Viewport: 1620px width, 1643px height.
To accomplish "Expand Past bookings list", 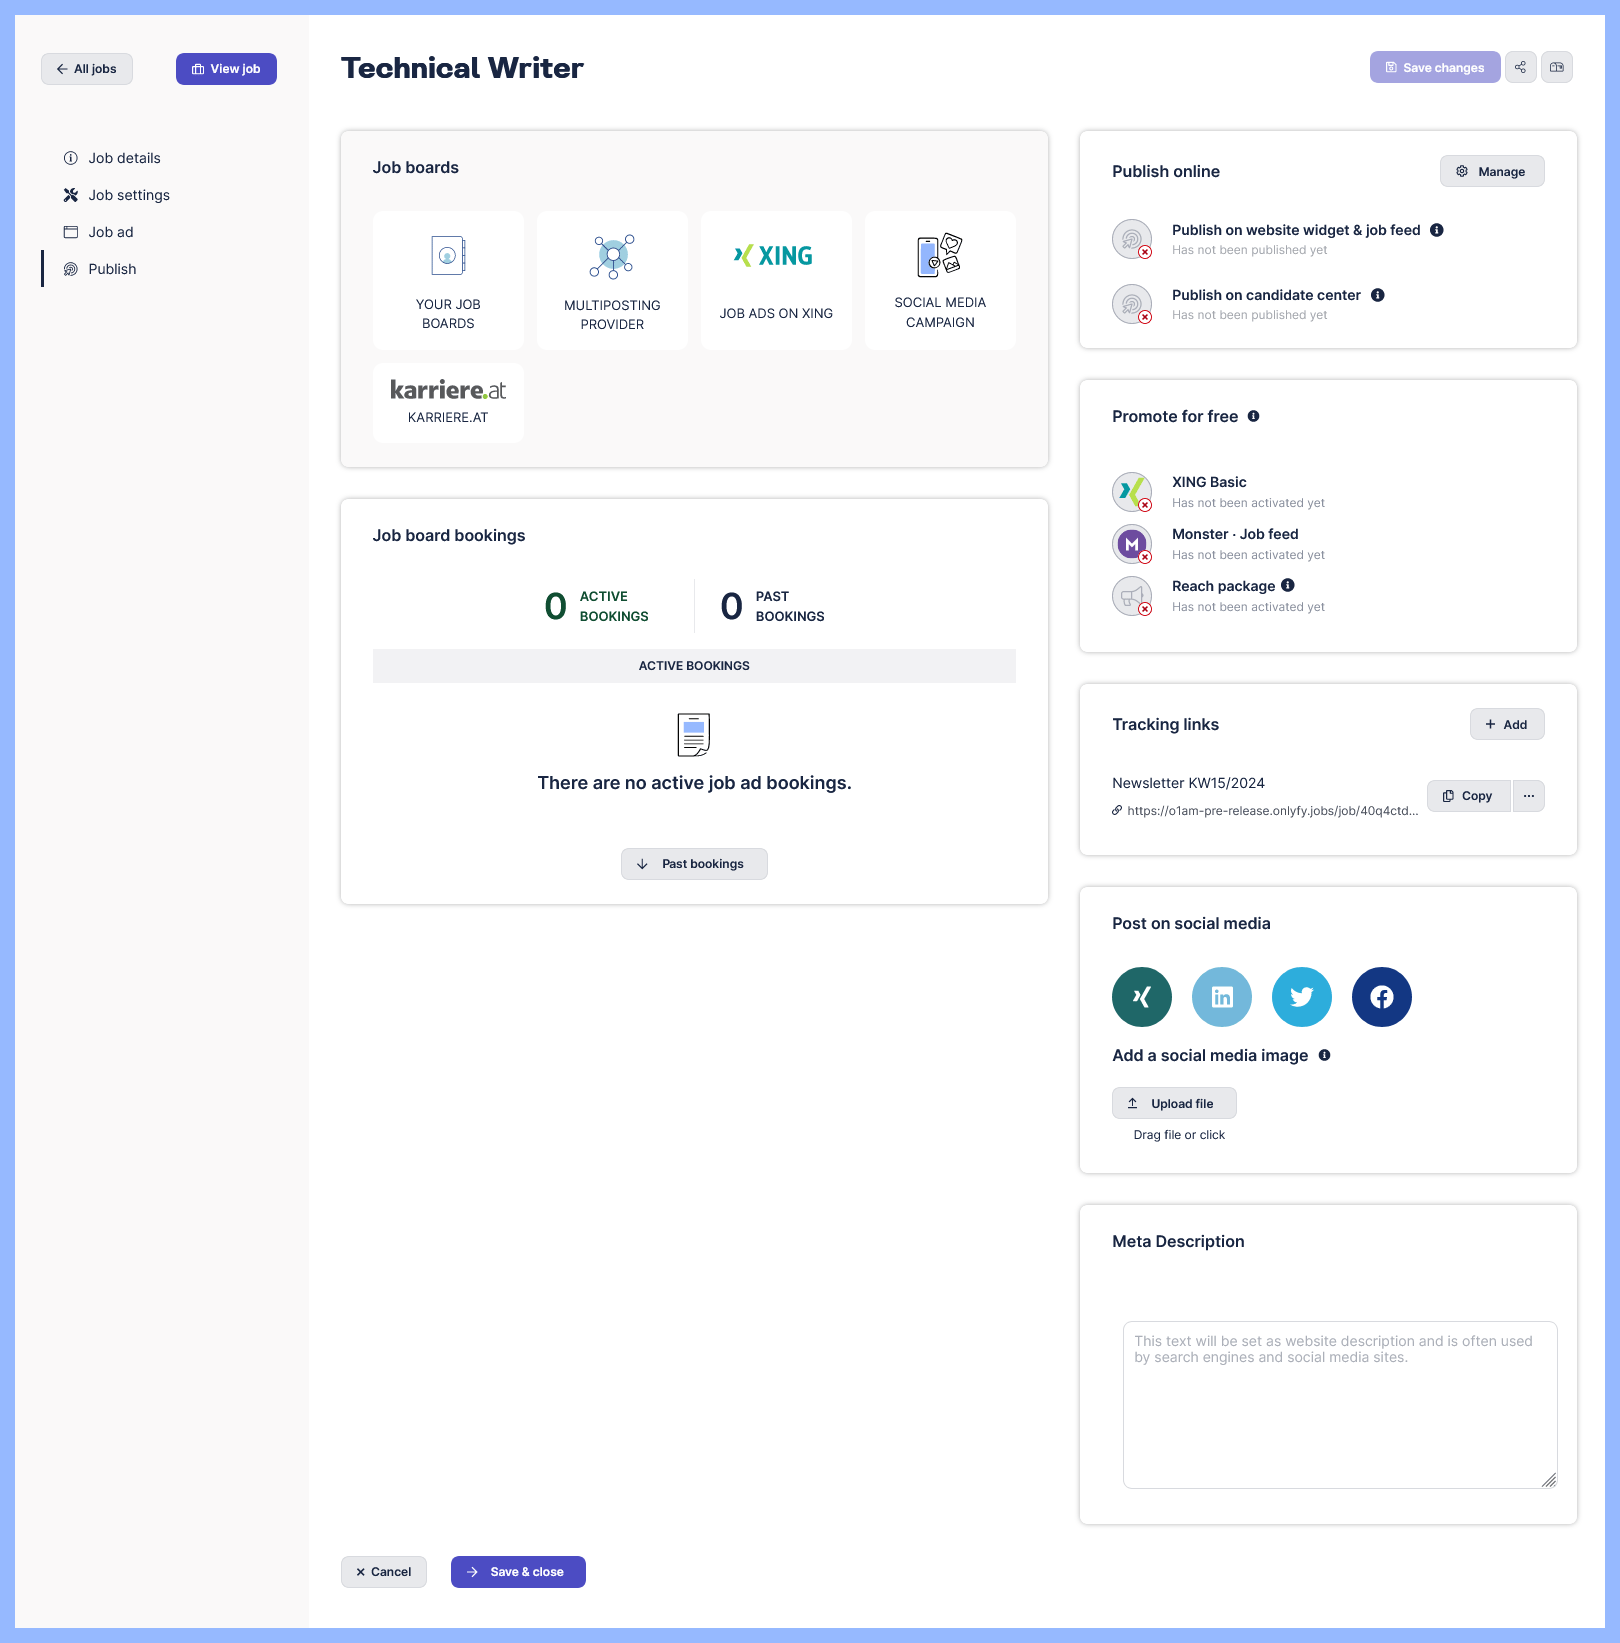I will coord(694,864).
